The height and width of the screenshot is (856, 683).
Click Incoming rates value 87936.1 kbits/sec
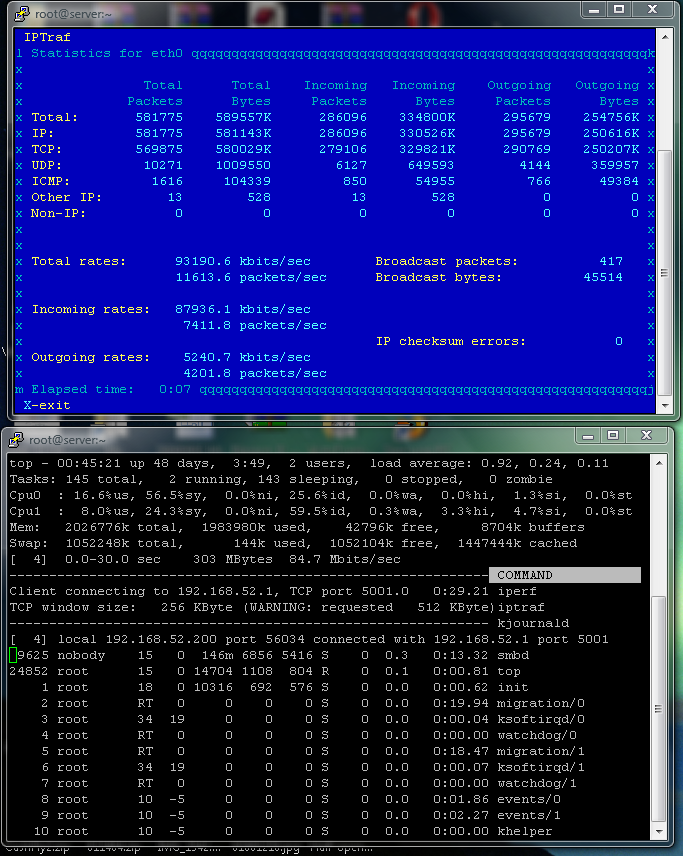(243, 309)
